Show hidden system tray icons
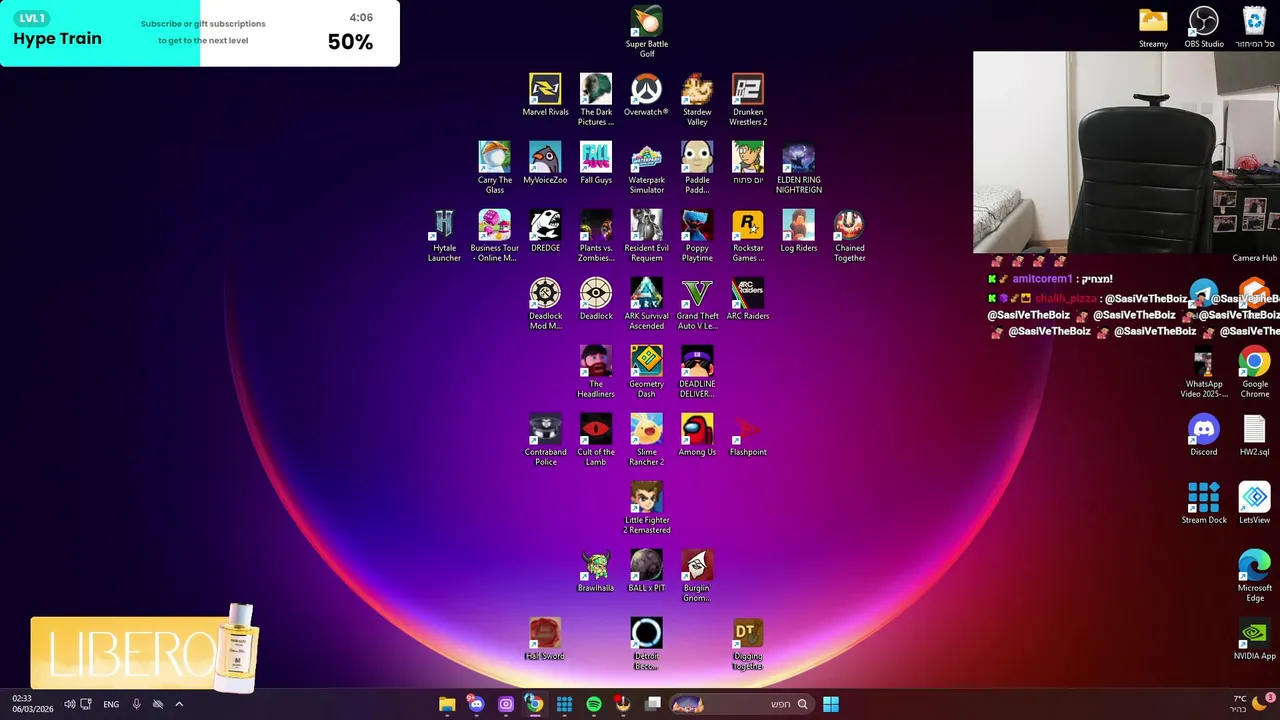The width and height of the screenshot is (1280, 720). coord(179,704)
